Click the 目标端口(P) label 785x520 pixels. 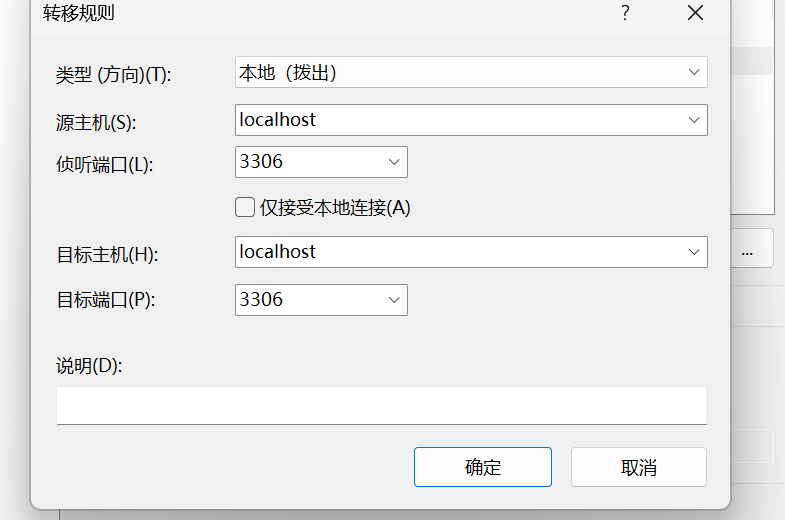[106, 300]
